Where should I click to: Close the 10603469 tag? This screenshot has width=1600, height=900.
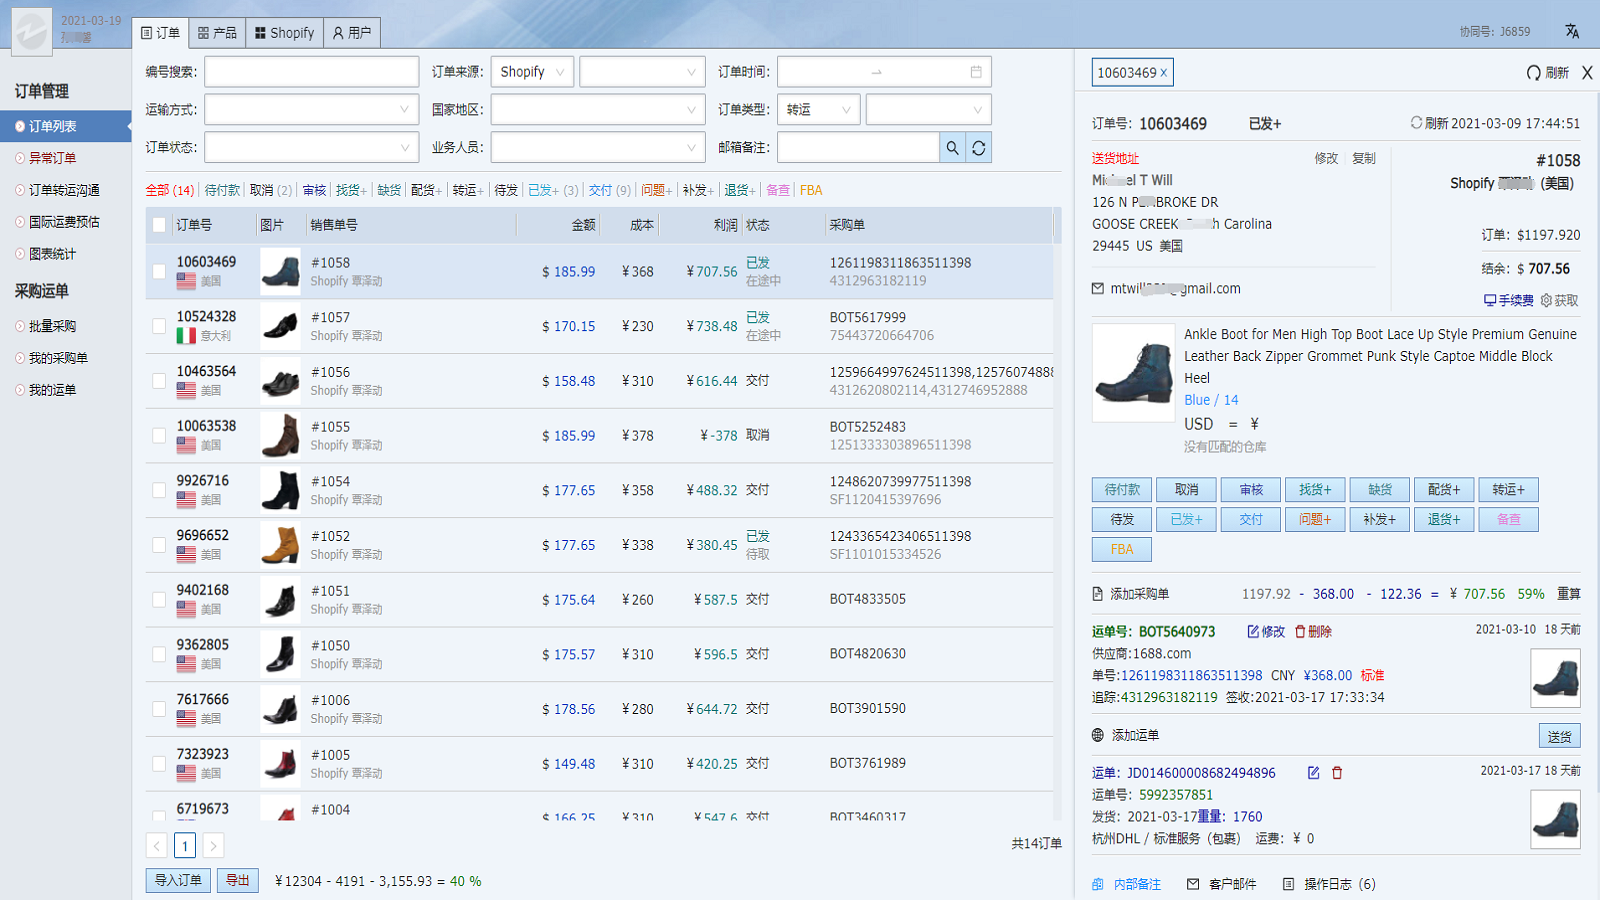point(1164,73)
